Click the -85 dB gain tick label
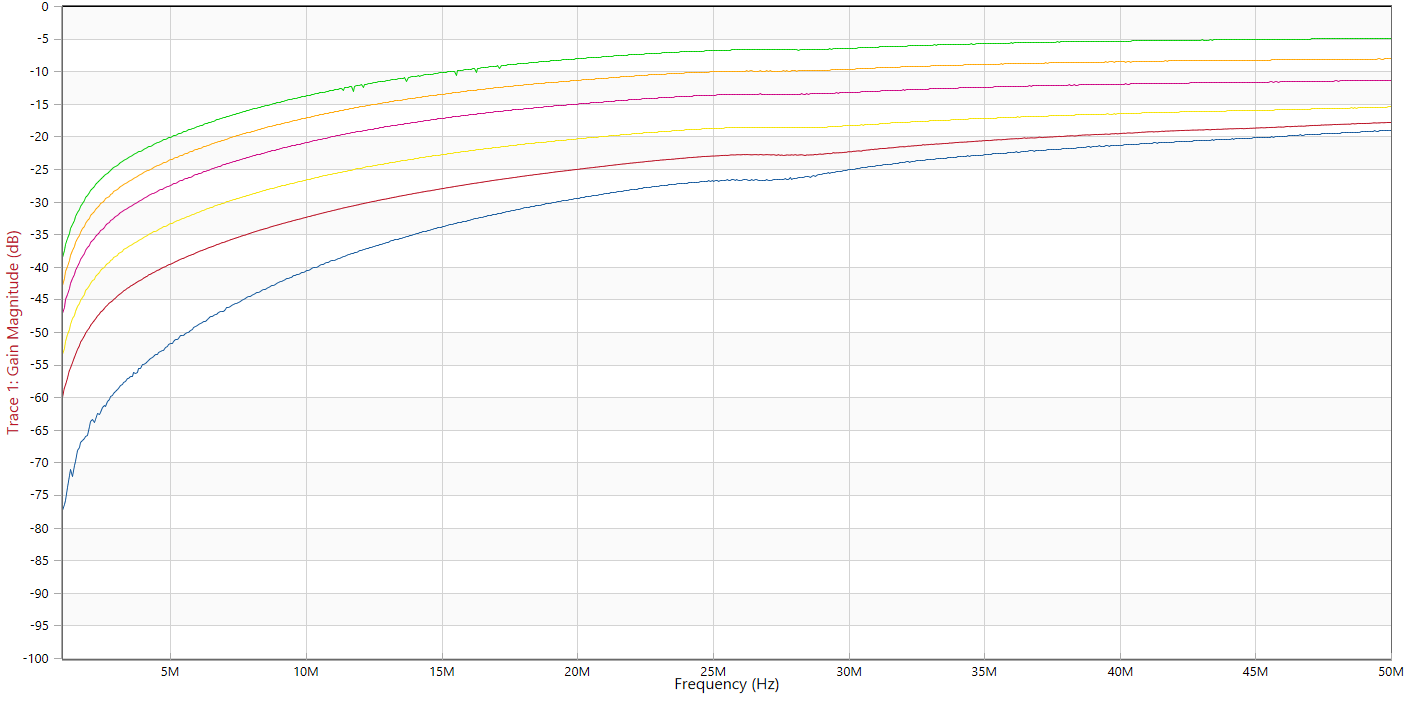Viewport: 1411px width, 701px height. pos(38,561)
